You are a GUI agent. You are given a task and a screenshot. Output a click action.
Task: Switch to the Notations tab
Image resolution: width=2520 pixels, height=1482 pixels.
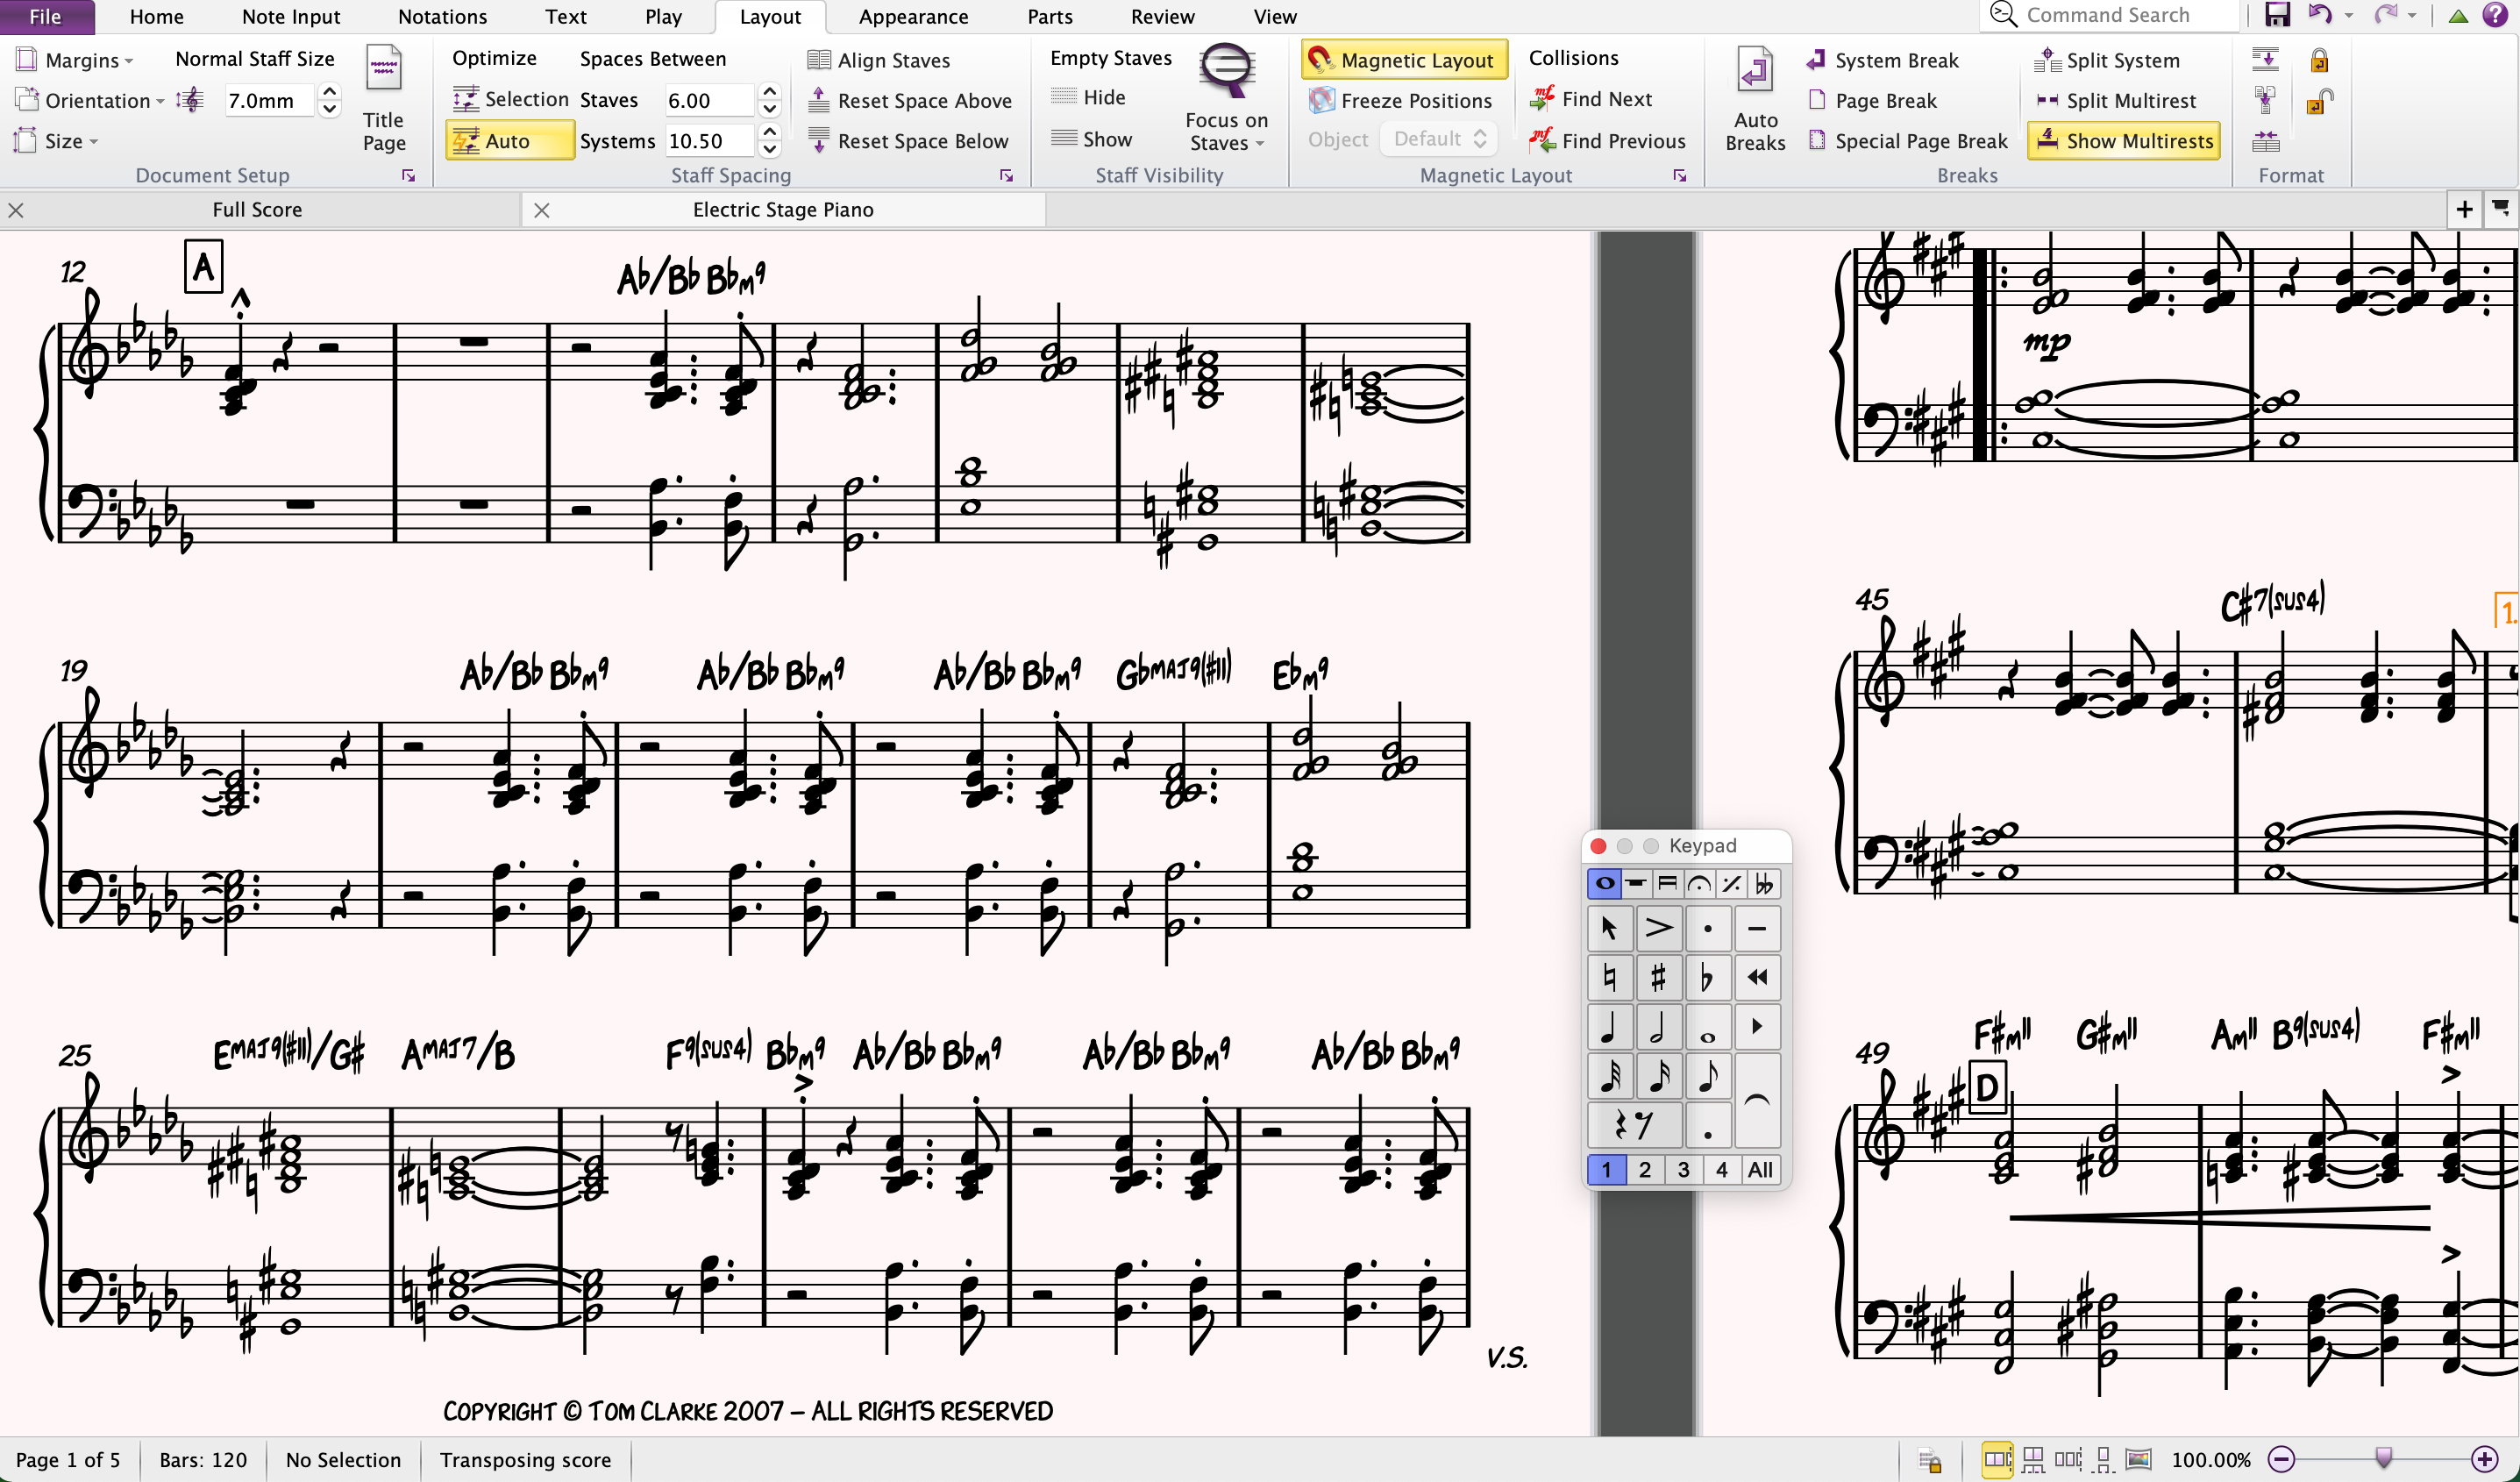[x=442, y=16]
